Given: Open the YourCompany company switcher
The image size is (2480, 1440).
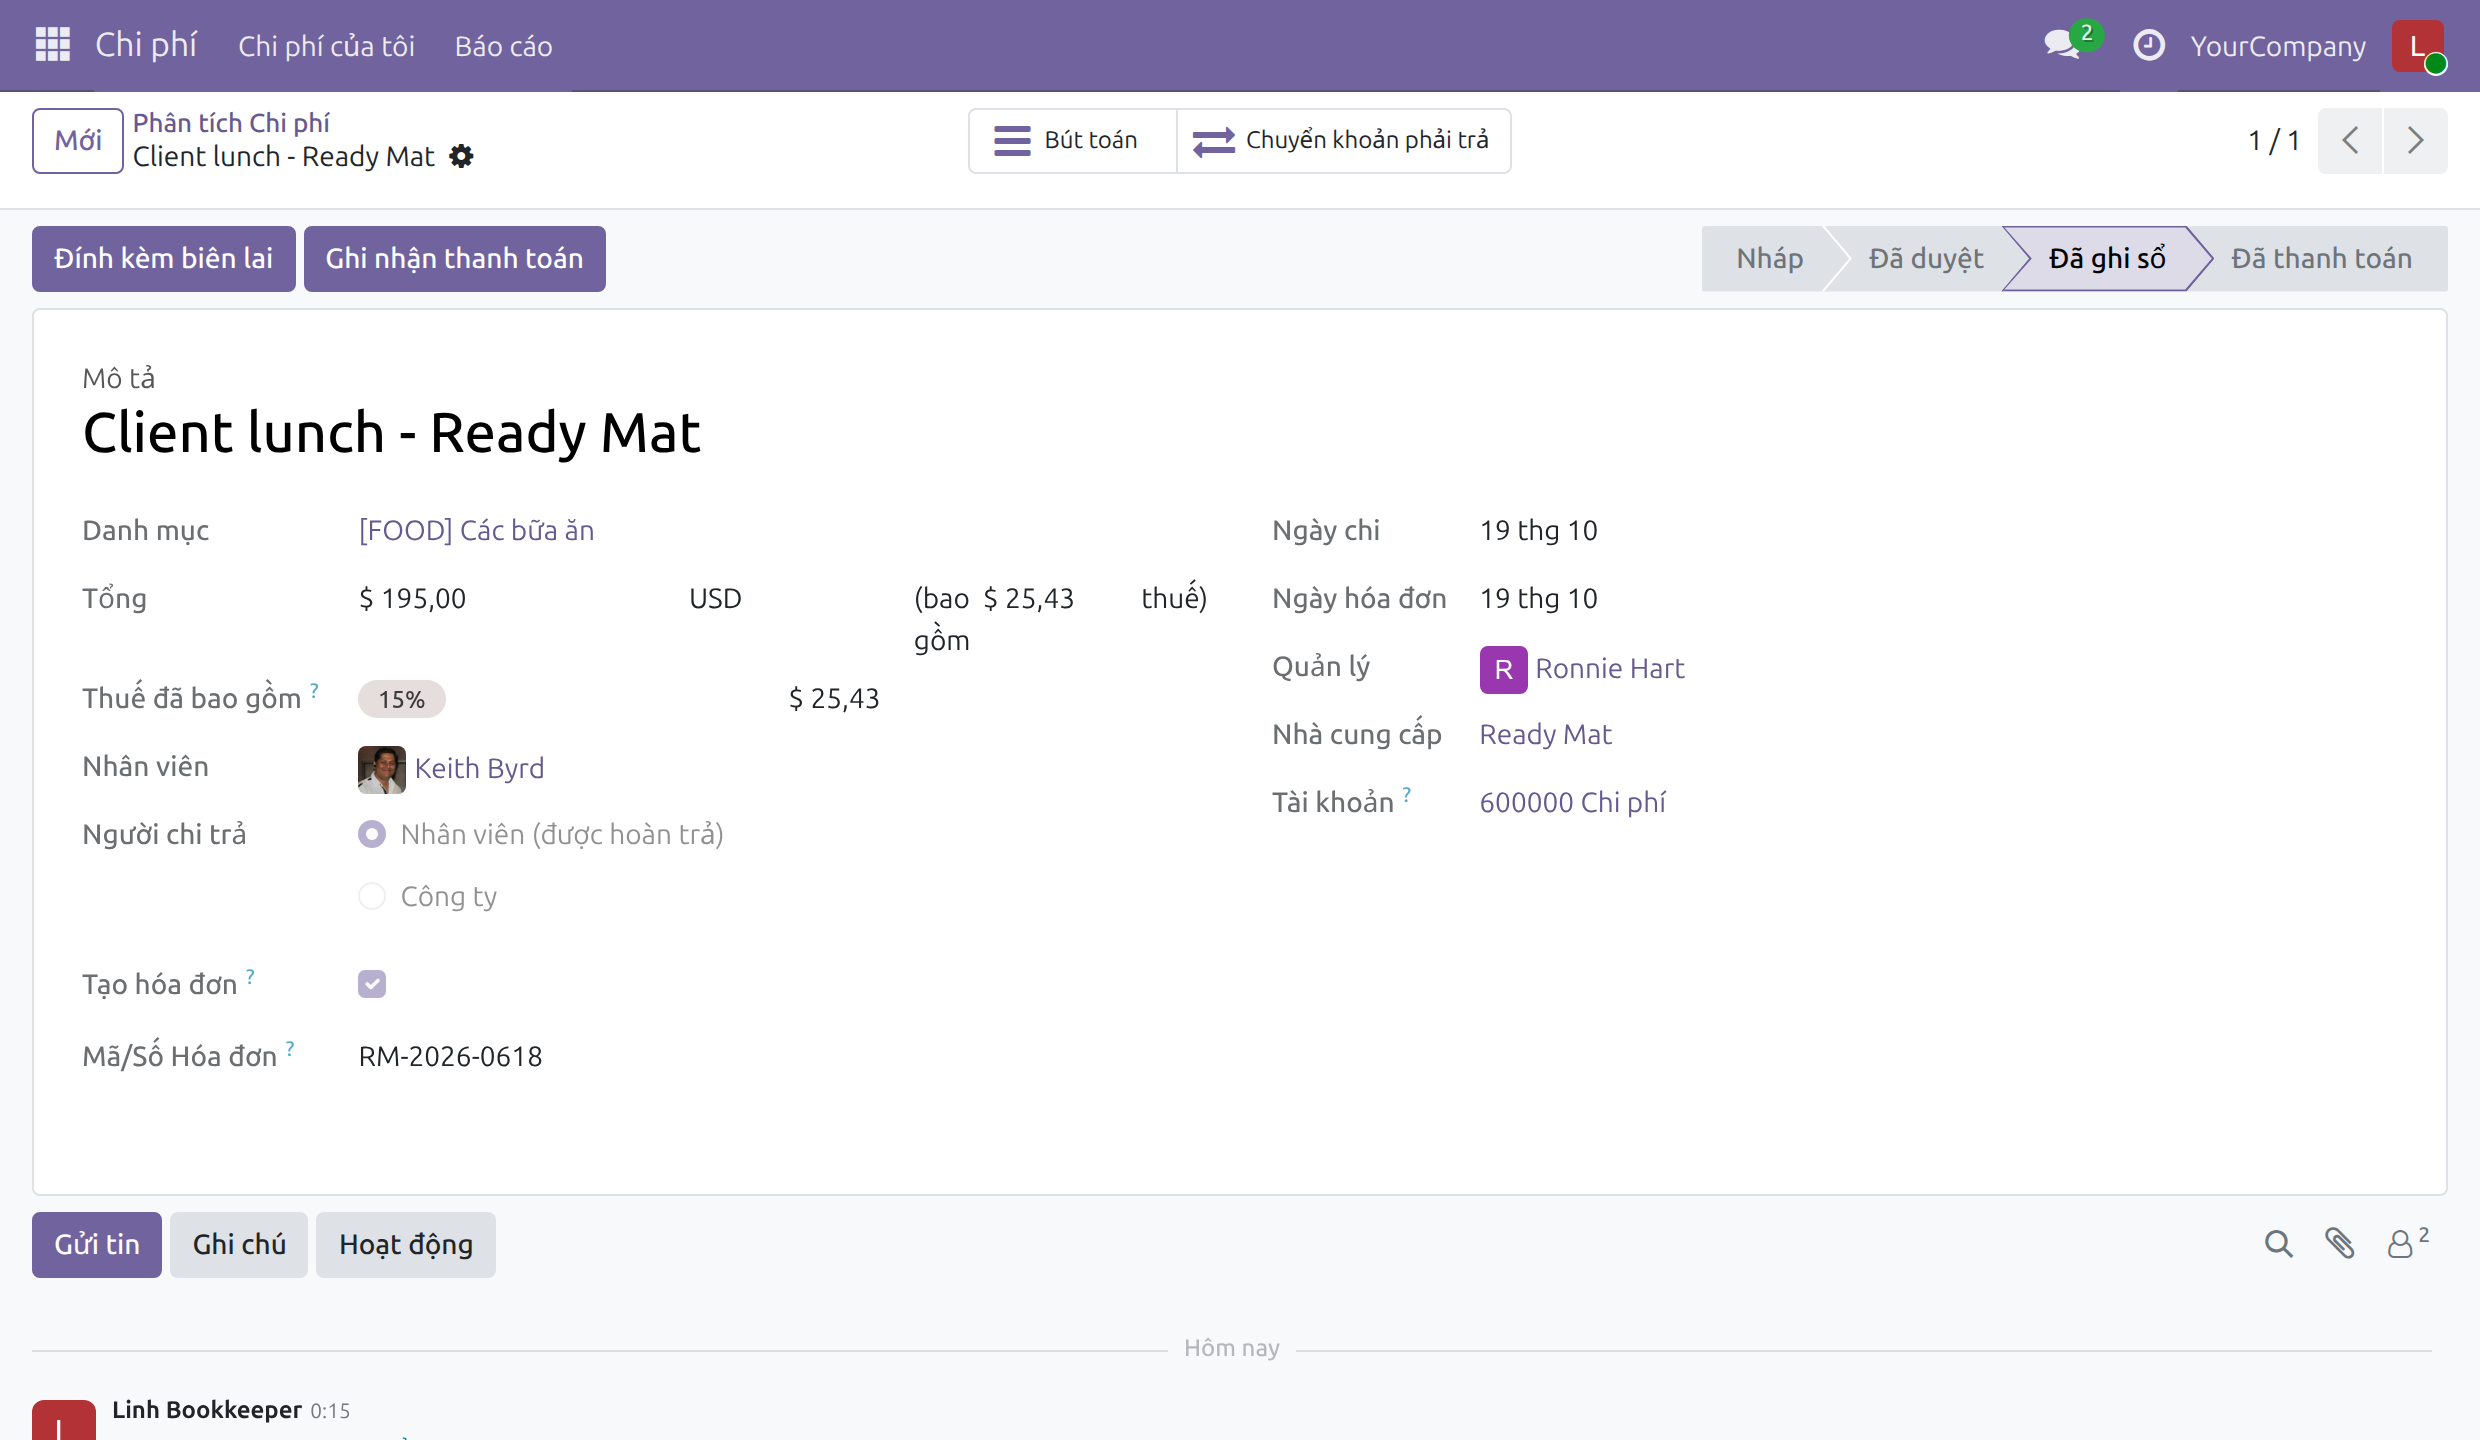Looking at the screenshot, I should click(2278, 46).
